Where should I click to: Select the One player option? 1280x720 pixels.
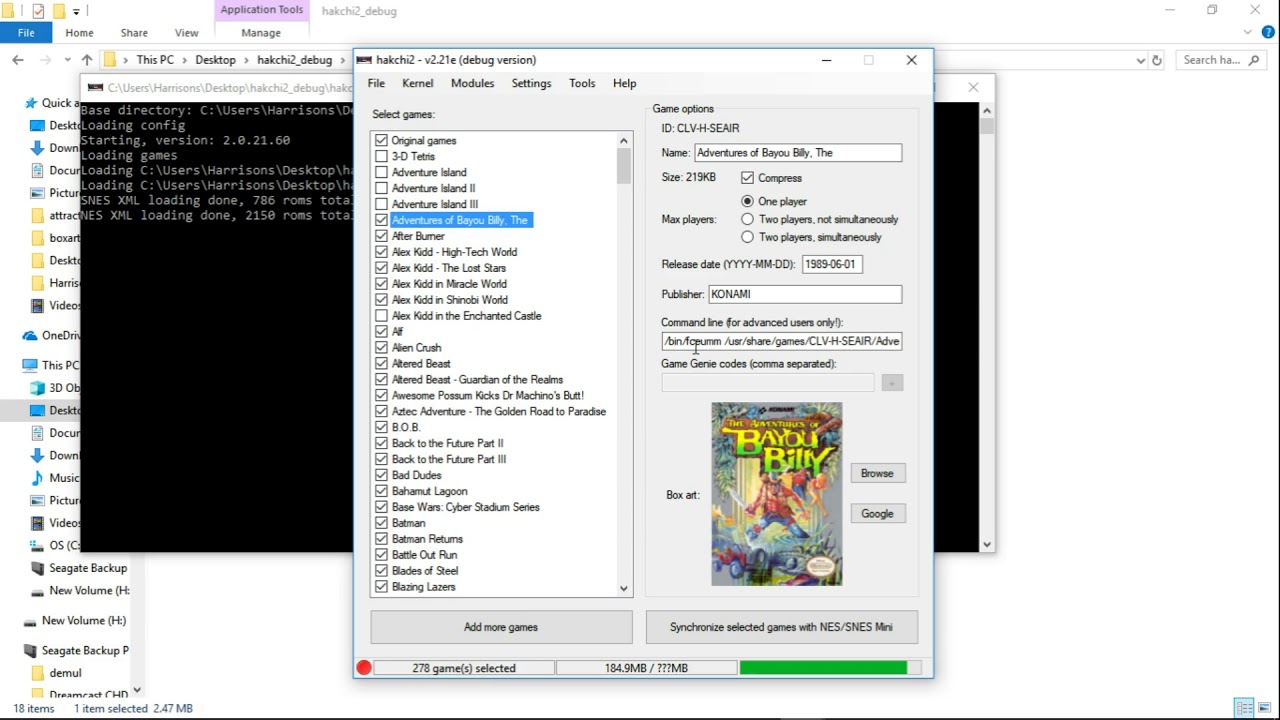point(747,202)
